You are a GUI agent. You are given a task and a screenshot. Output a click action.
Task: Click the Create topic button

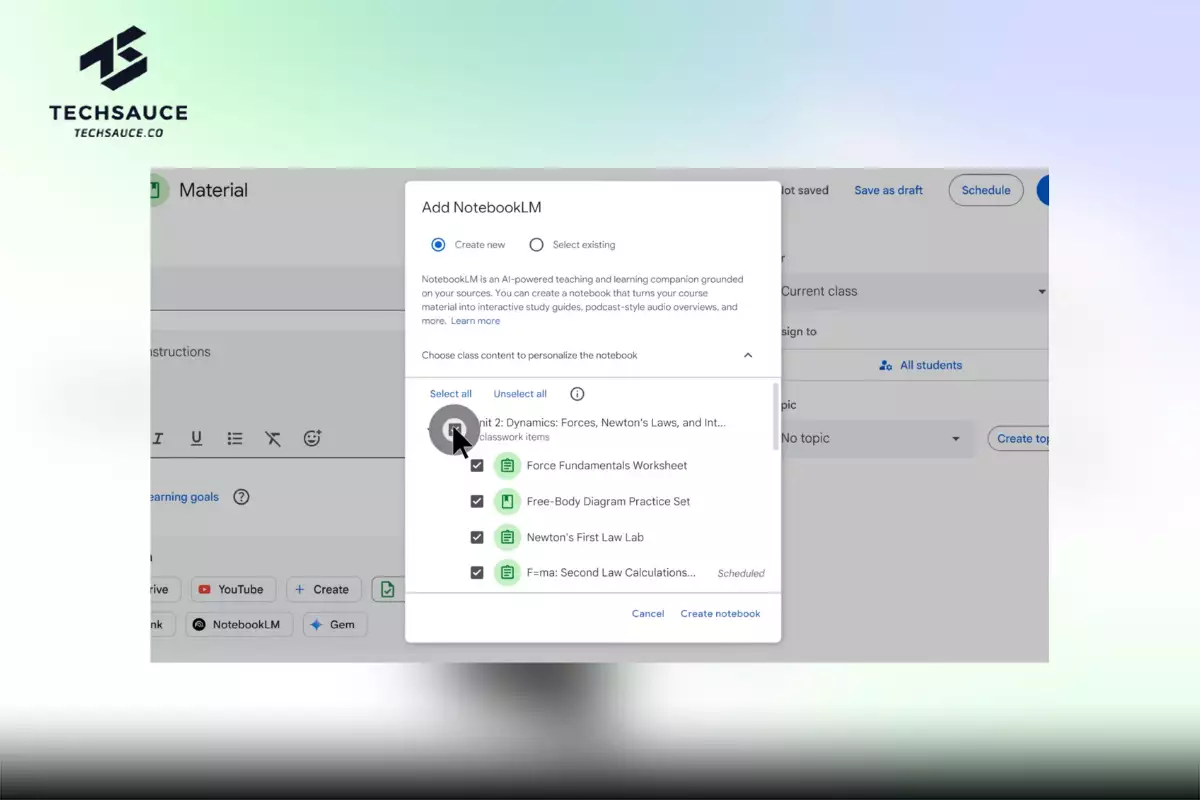coord(1018,438)
